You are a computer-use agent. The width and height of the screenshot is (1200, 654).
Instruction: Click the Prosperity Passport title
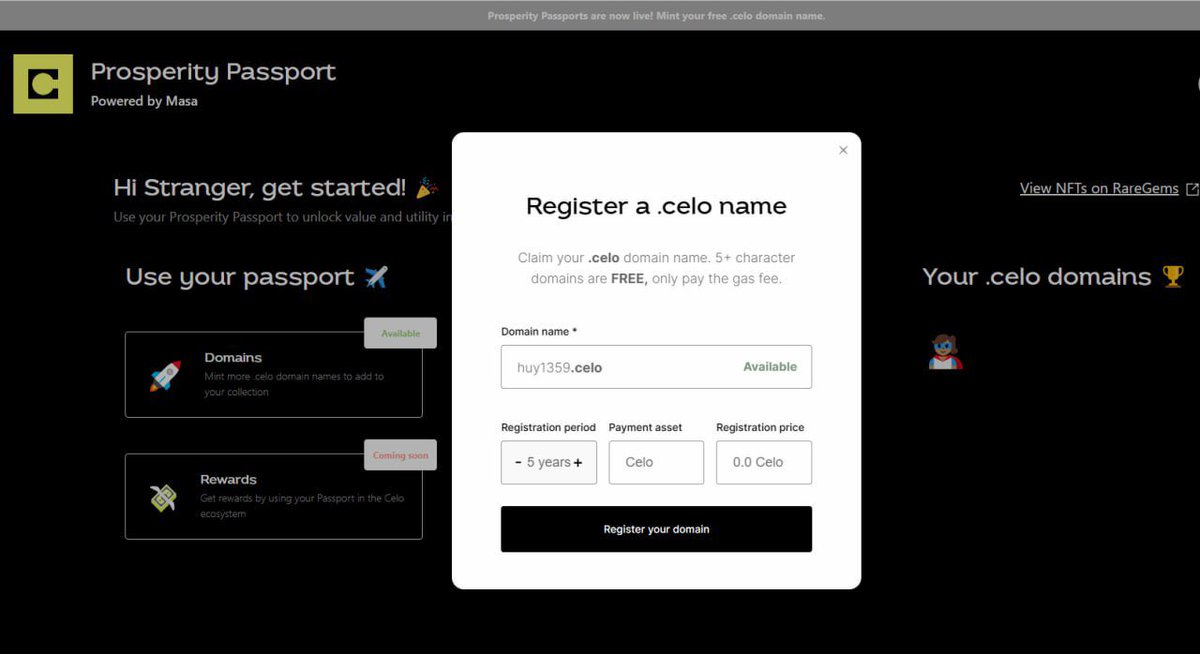213,72
